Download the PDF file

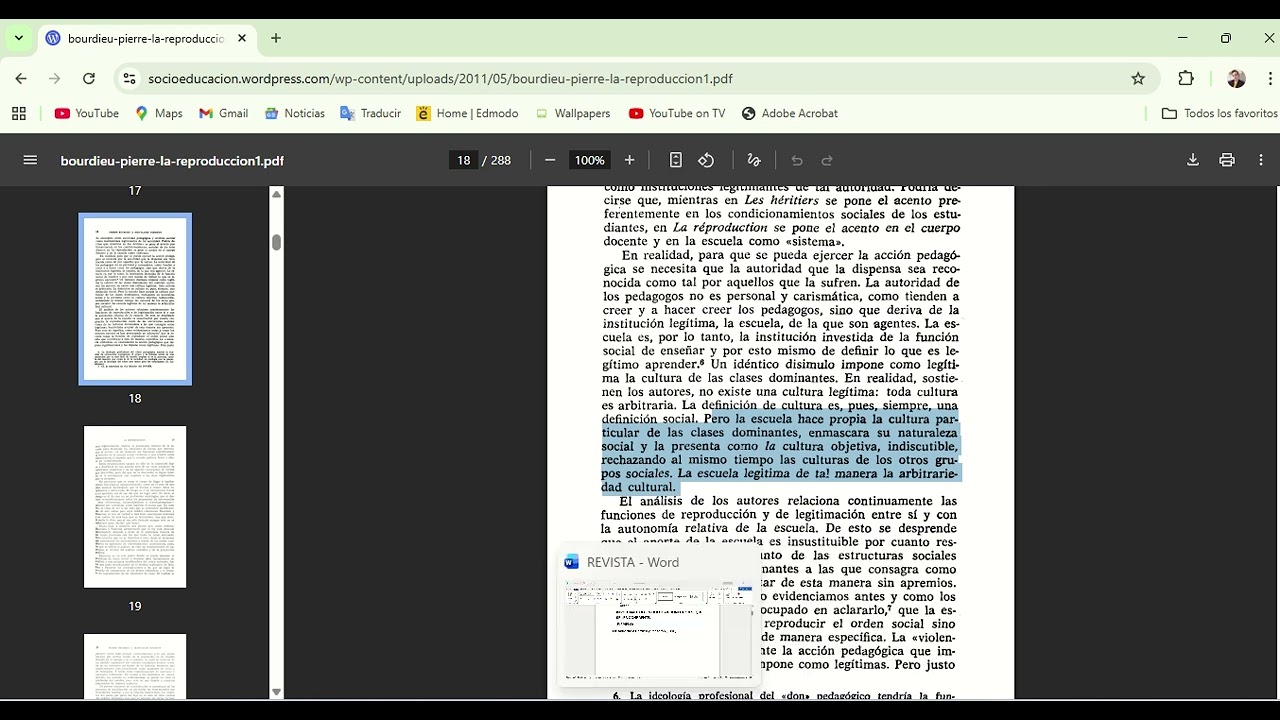click(1193, 160)
